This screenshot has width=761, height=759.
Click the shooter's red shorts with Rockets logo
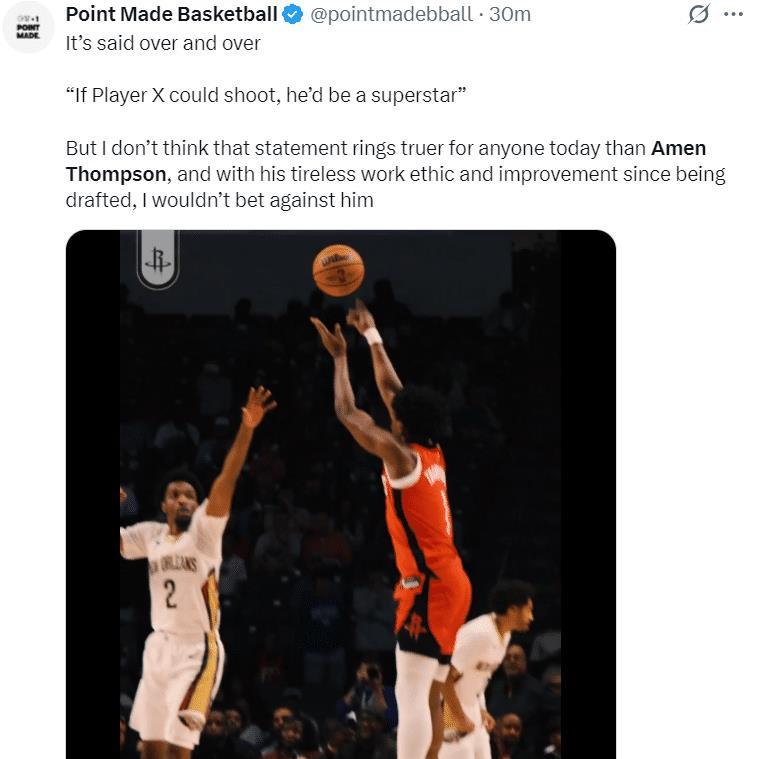[x=430, y=612]
